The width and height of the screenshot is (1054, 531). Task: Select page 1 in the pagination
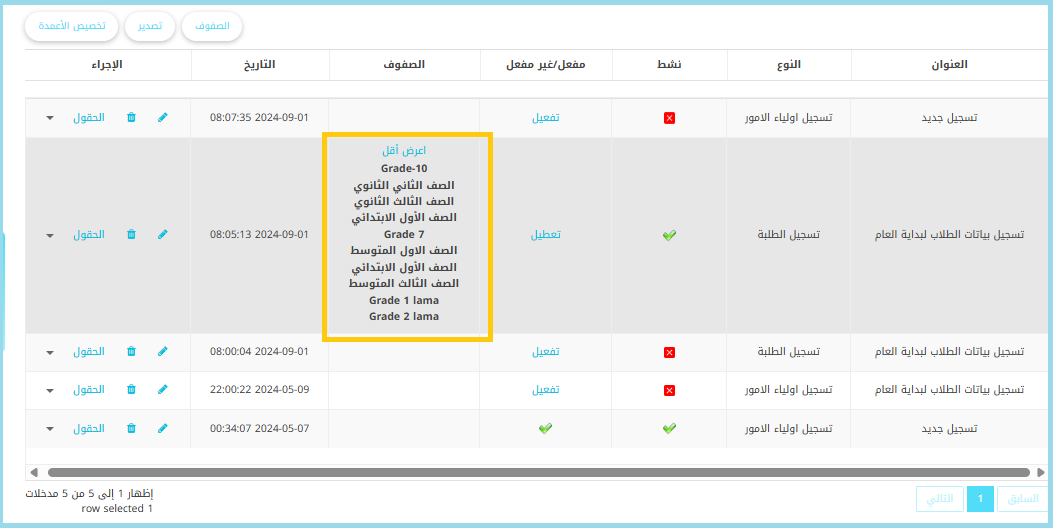tap(980, 498)
